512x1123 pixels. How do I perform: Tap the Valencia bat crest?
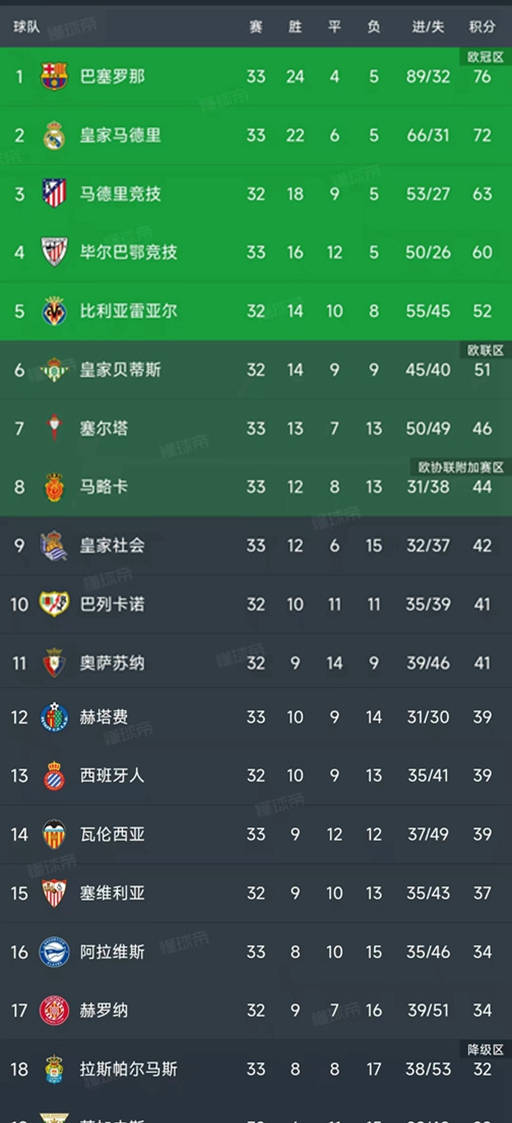coord(54,834)
